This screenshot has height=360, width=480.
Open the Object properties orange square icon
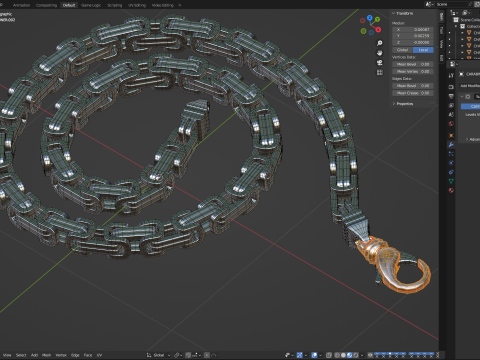pos(451,135)
